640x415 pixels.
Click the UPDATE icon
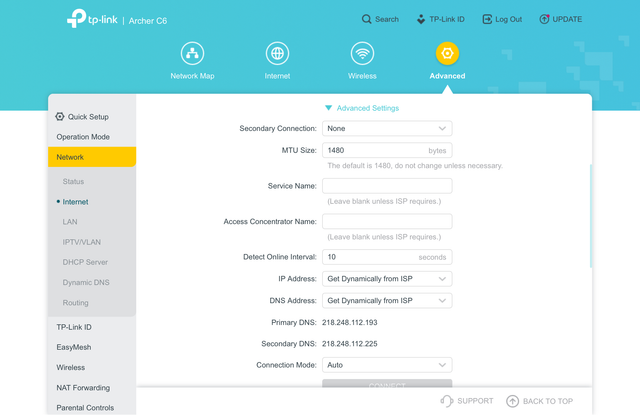pyautogui.click(x=545, y=19)
